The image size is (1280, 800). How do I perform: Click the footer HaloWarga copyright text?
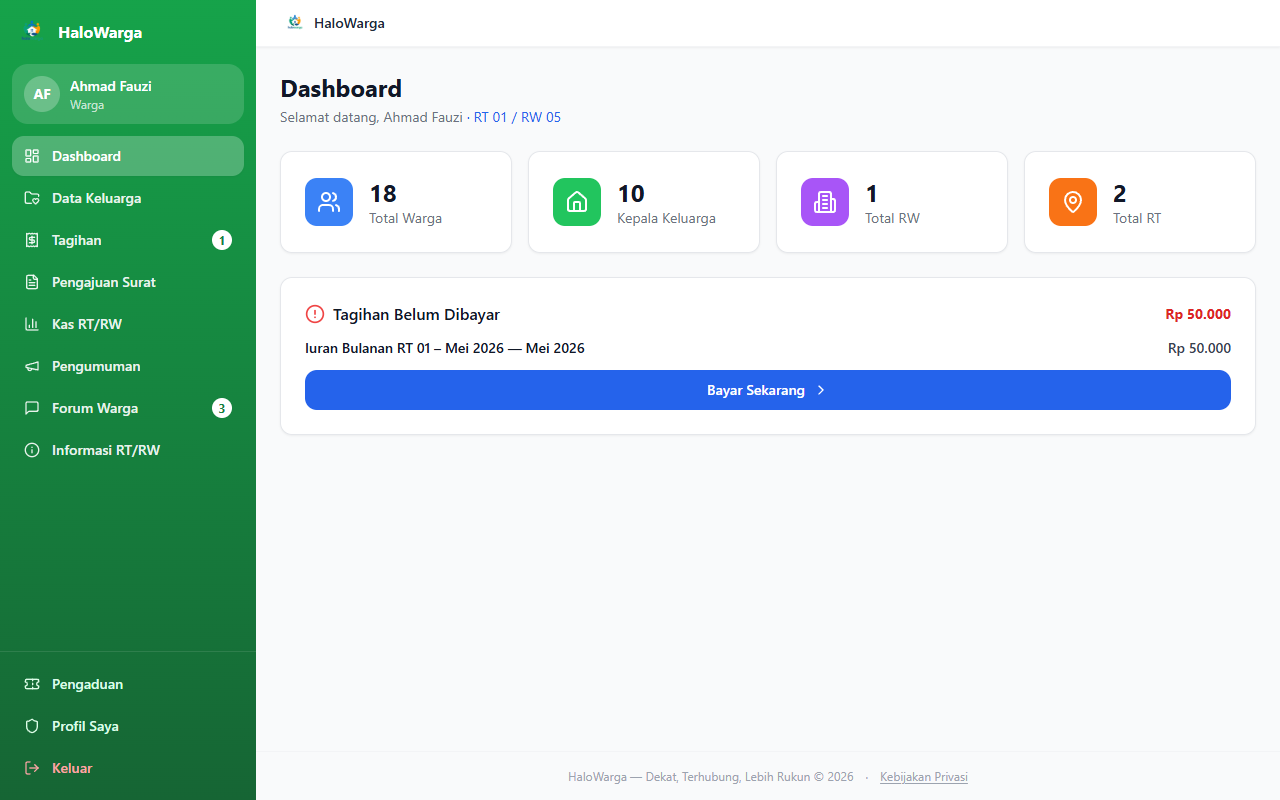click(x=711, y=777)
